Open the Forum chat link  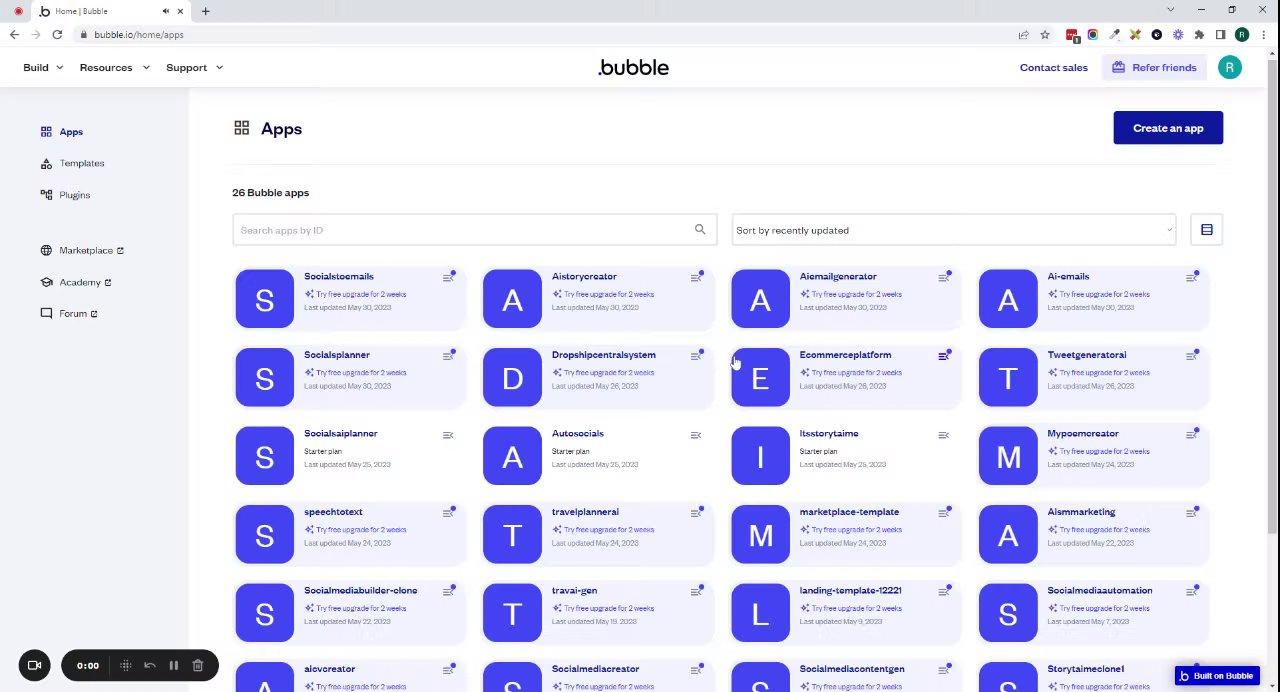tap(69, 314)
